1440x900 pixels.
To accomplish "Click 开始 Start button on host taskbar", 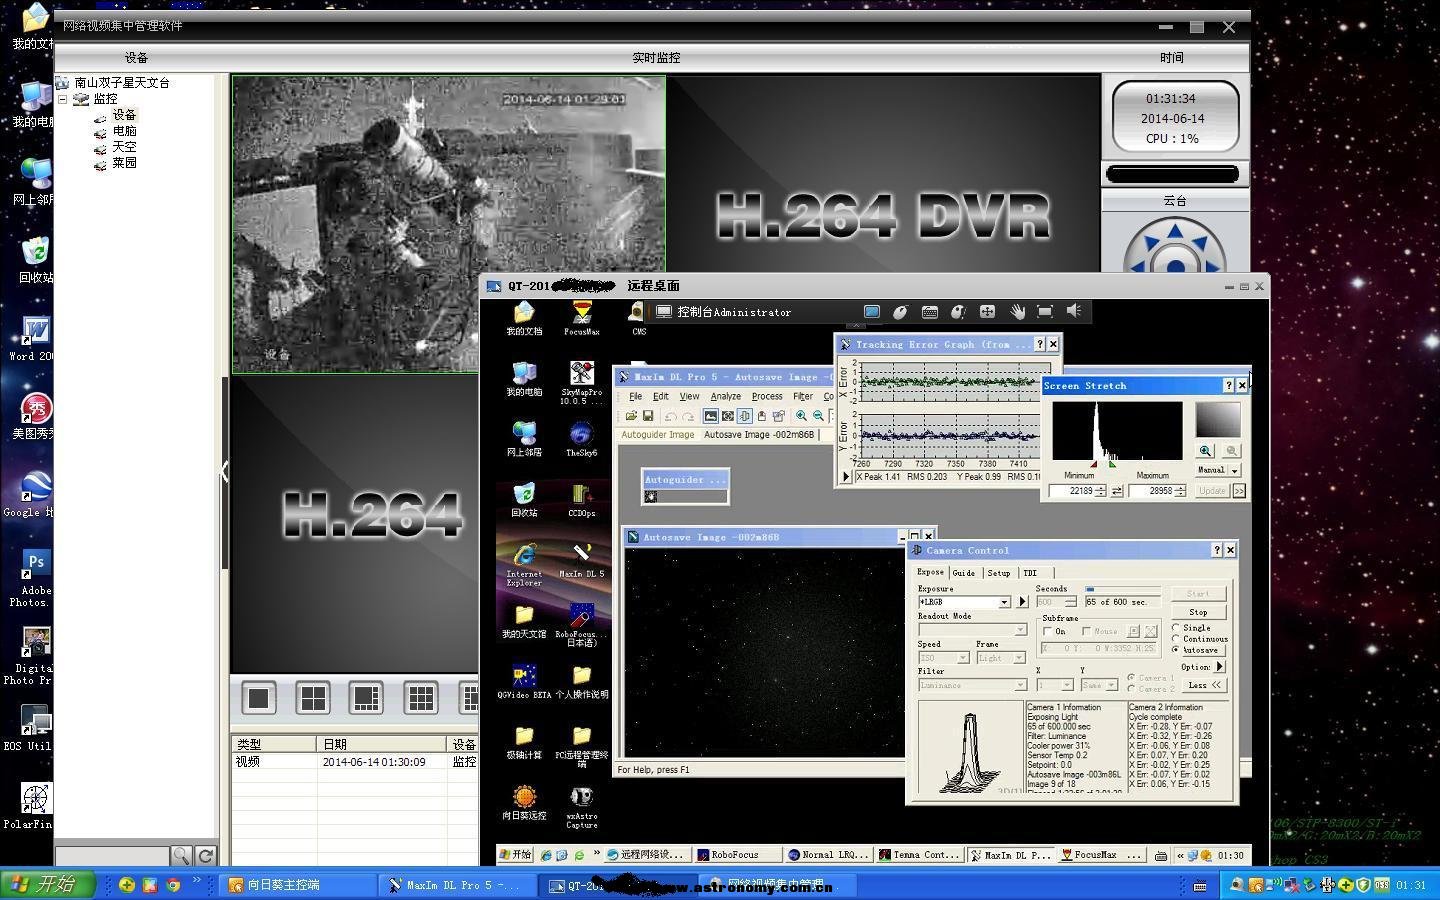I will pyautogui.click(x=46, y=884).
